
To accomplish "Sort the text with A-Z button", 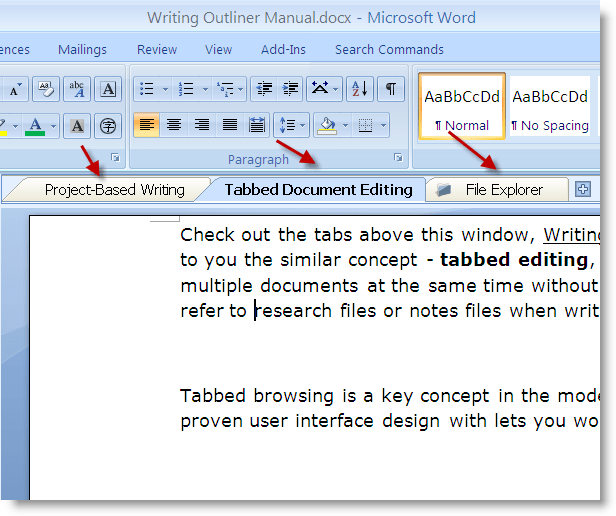I will [359, 89].
